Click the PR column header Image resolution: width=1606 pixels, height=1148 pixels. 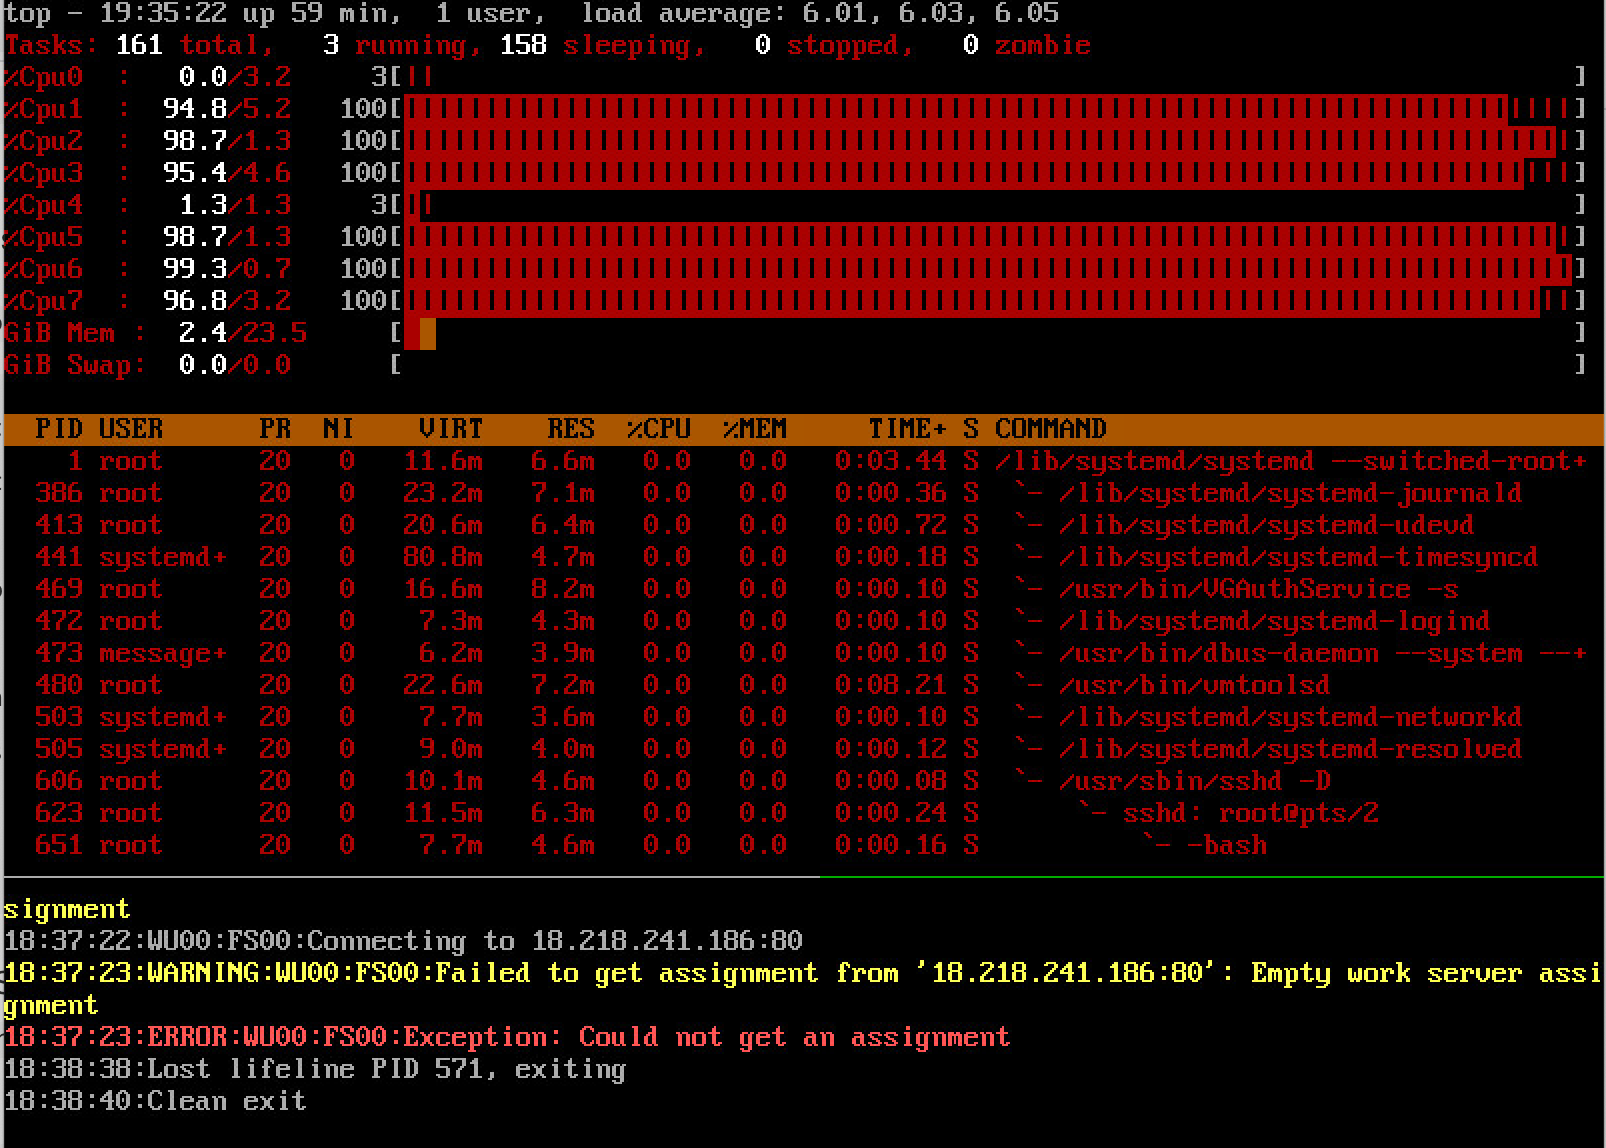click(275, 429)
